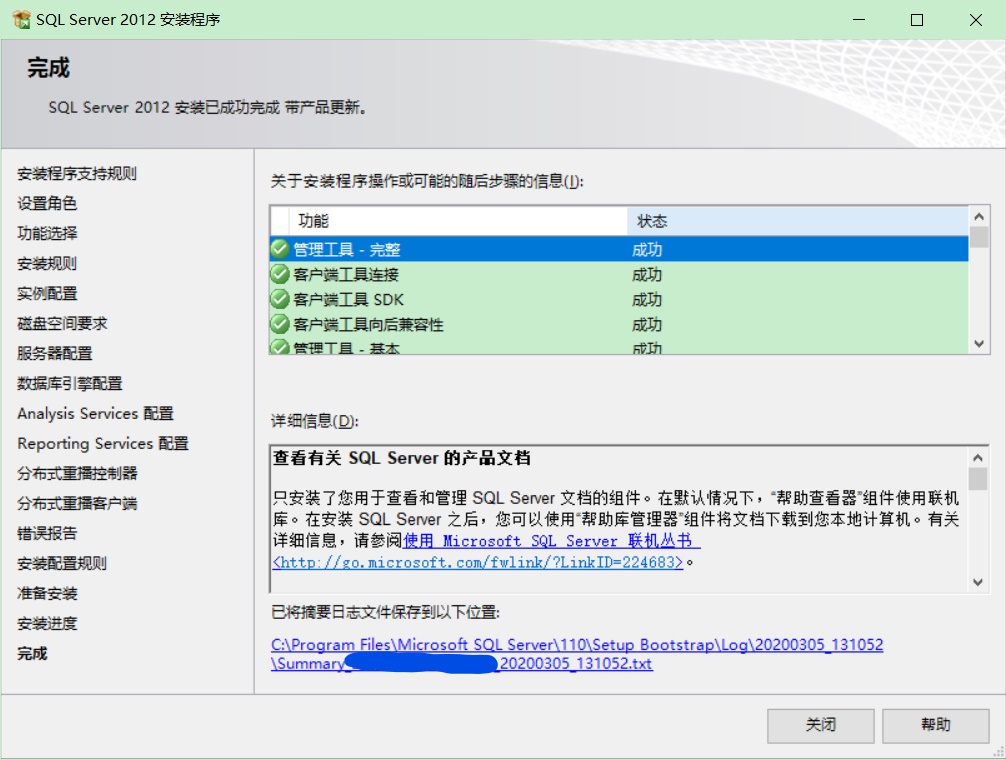Image resolution: width=1006 pixels, height=760 pixels.
Task: Click bold 完成 step in sidebar
Action: [32, 654]
